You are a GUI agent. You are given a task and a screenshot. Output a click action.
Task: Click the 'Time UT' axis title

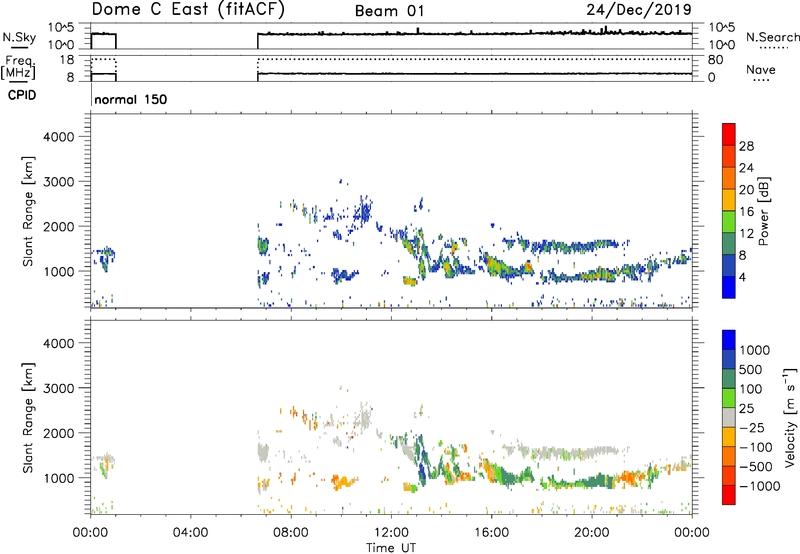pos(391,548)
